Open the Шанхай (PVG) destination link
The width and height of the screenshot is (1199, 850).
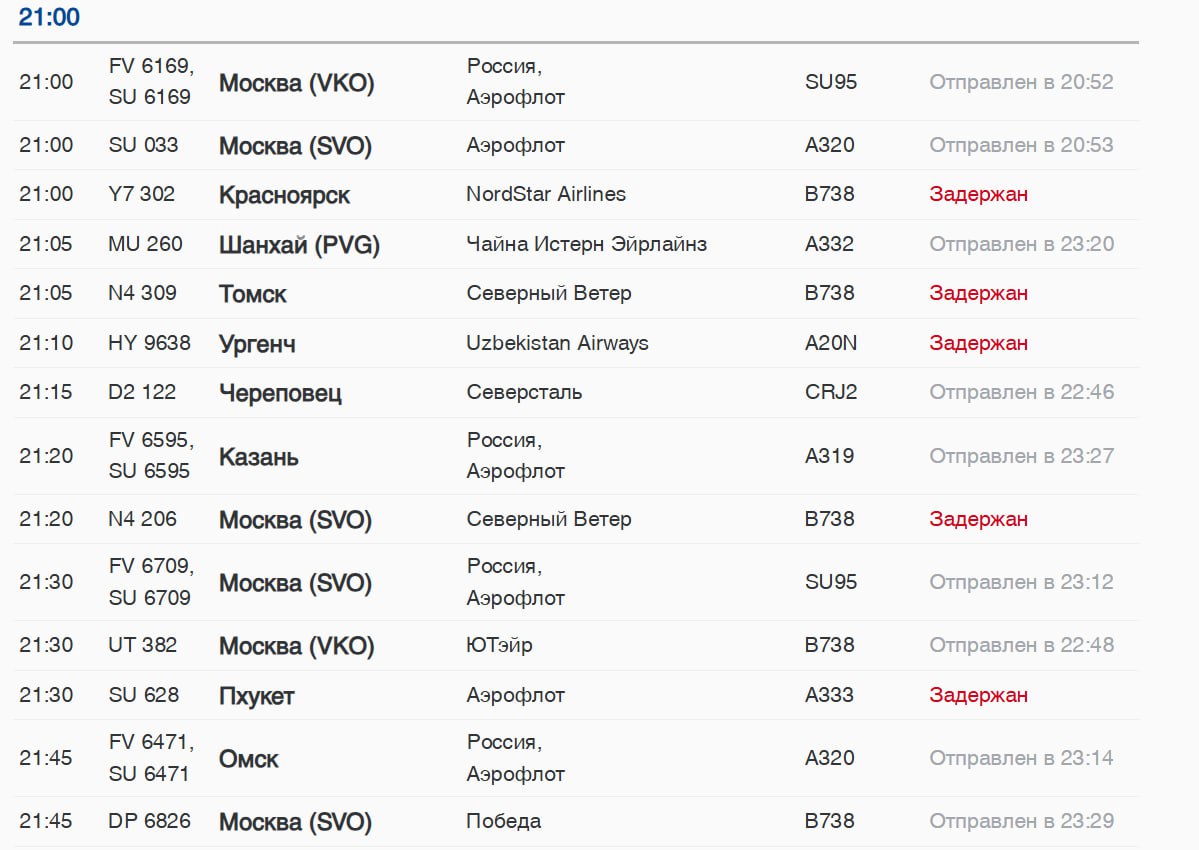[x=299, y=245]
